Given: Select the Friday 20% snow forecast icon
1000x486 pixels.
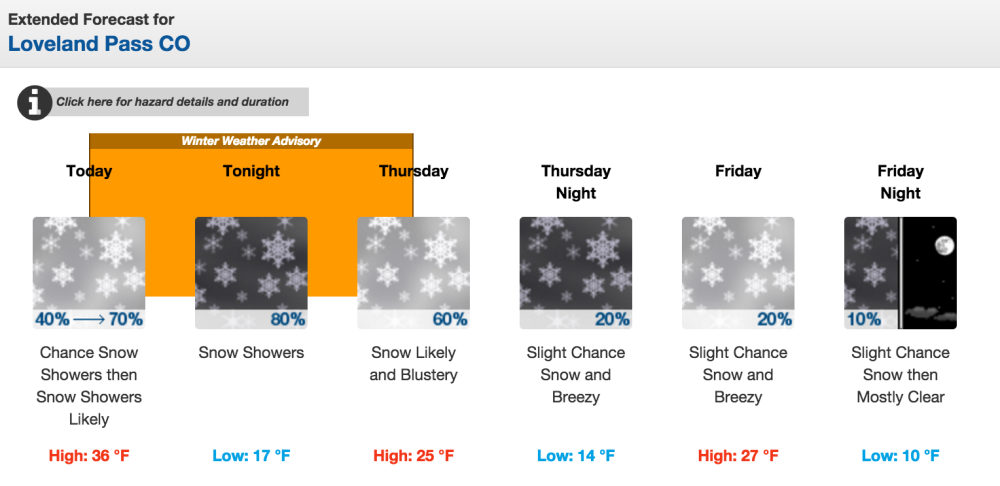Looking at the screenshot, I should [738, 273].
